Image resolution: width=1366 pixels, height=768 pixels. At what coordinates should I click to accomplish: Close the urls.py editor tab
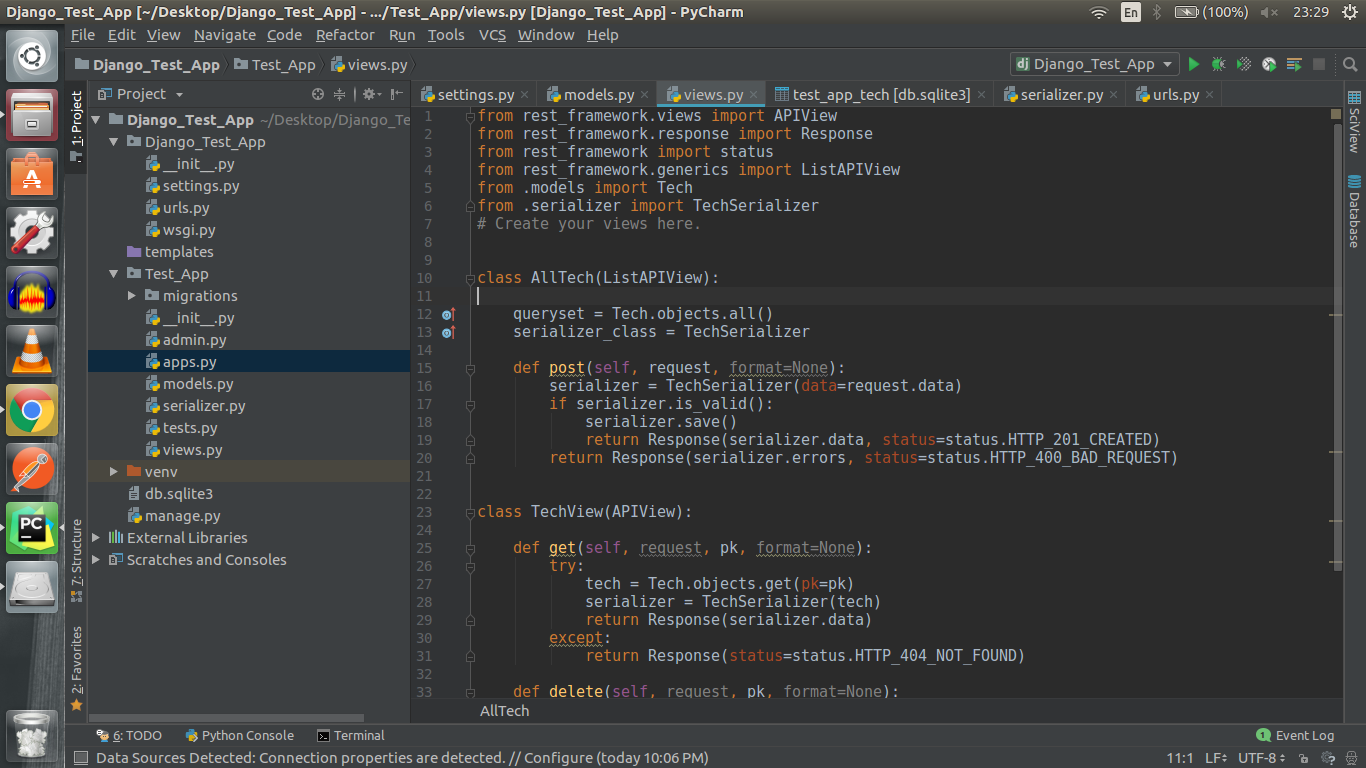click(1210, 95)
